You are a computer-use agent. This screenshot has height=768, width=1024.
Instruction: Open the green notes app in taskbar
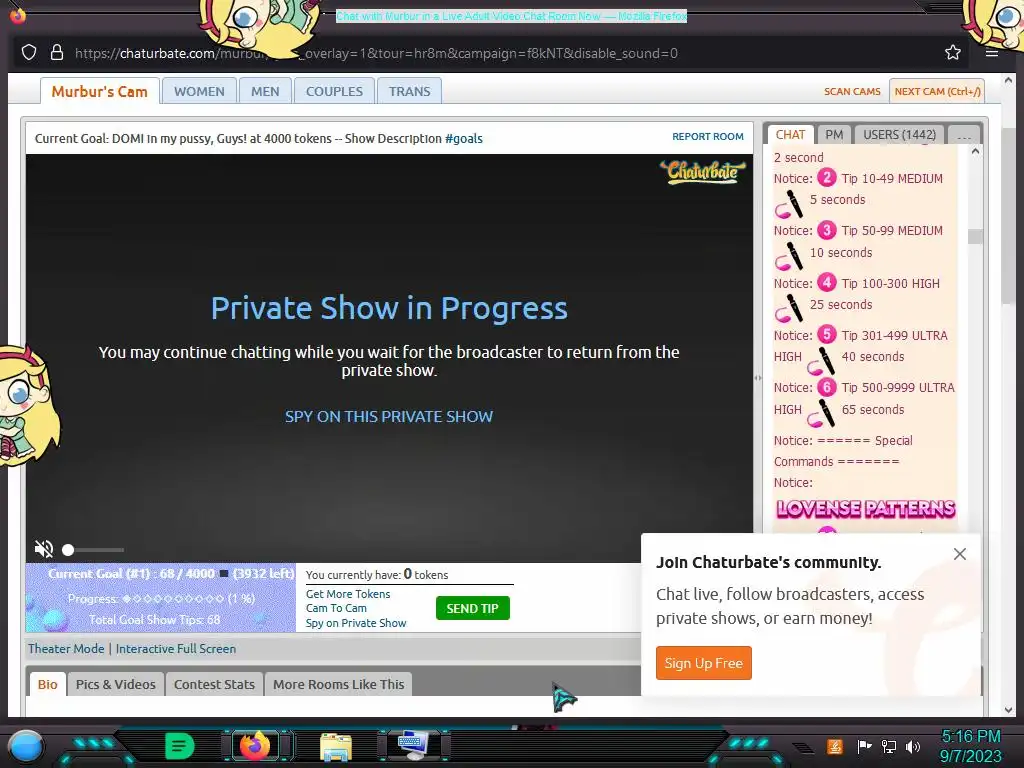(179, 746)
